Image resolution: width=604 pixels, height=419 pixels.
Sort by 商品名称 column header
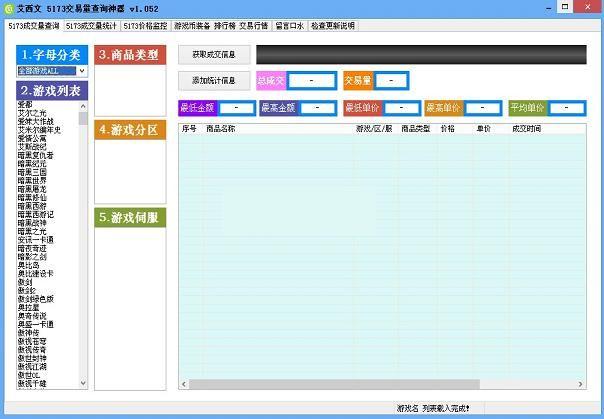221,129
